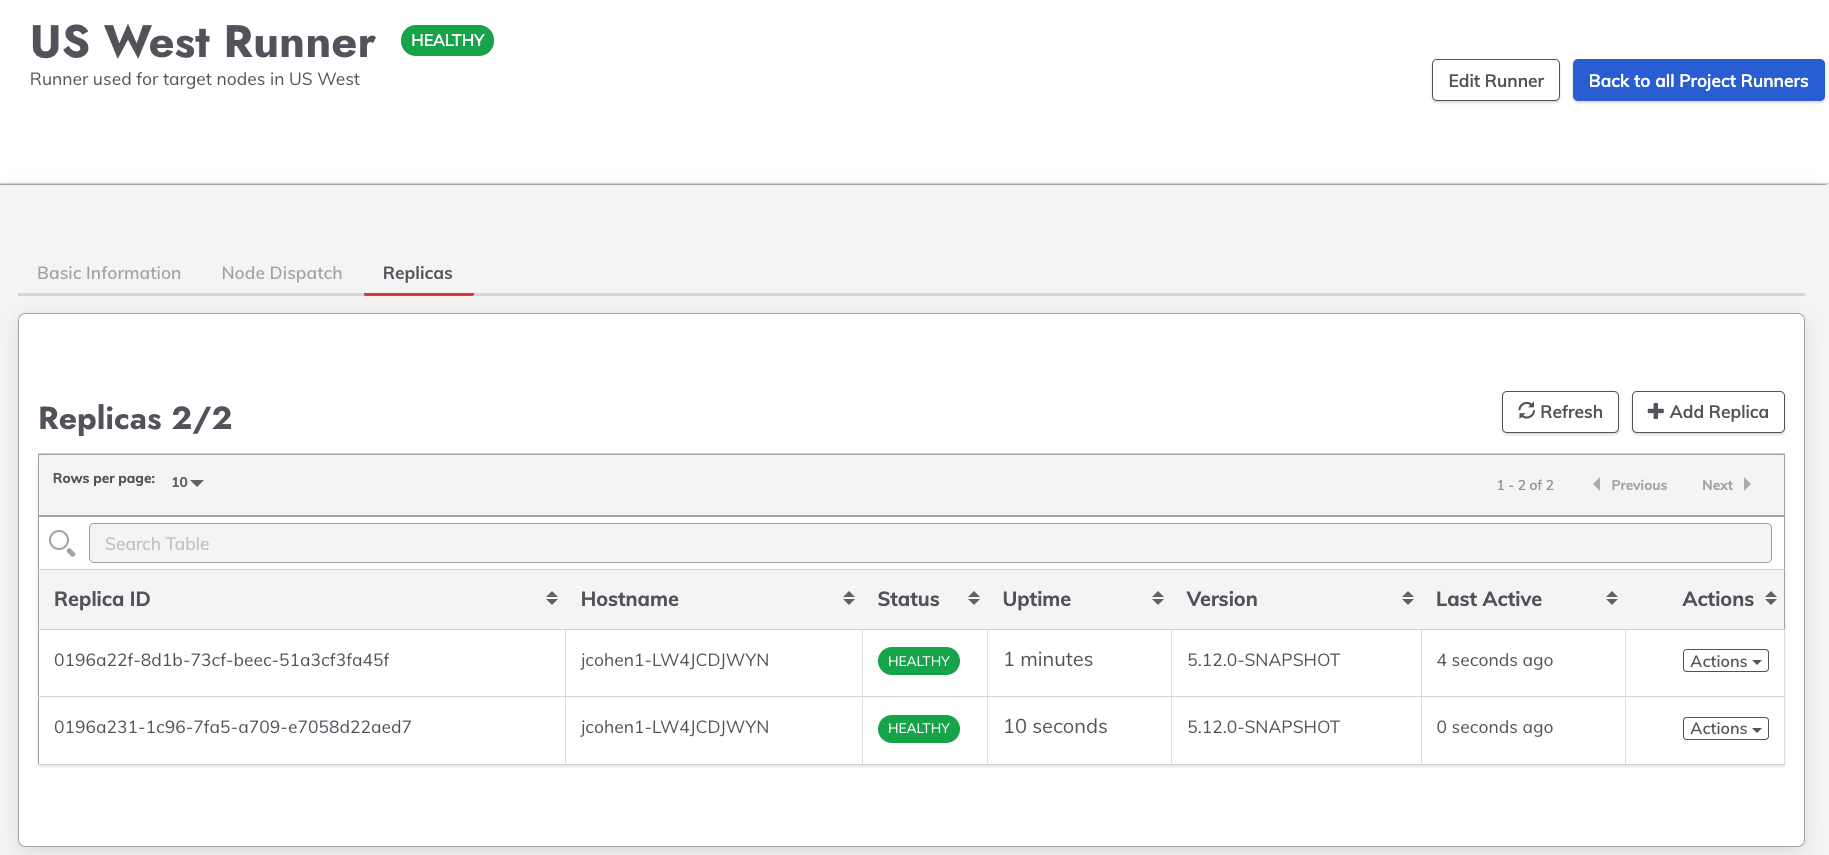Select the Replicas tab

(417, 273)
